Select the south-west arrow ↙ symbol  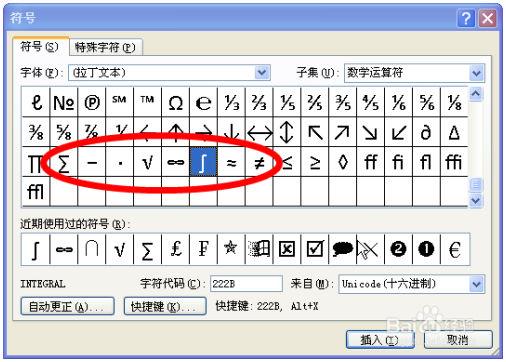(x=399, y=132)
